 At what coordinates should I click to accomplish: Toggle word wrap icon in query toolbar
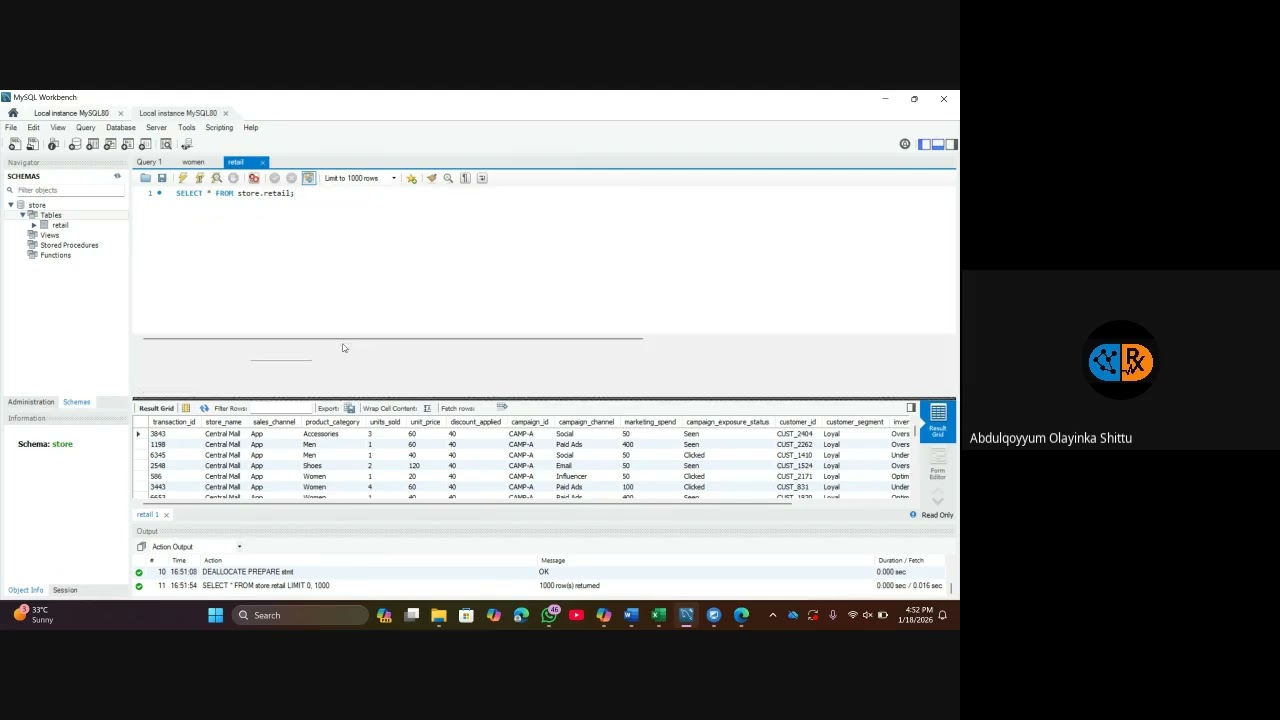[x=482, y=178]
